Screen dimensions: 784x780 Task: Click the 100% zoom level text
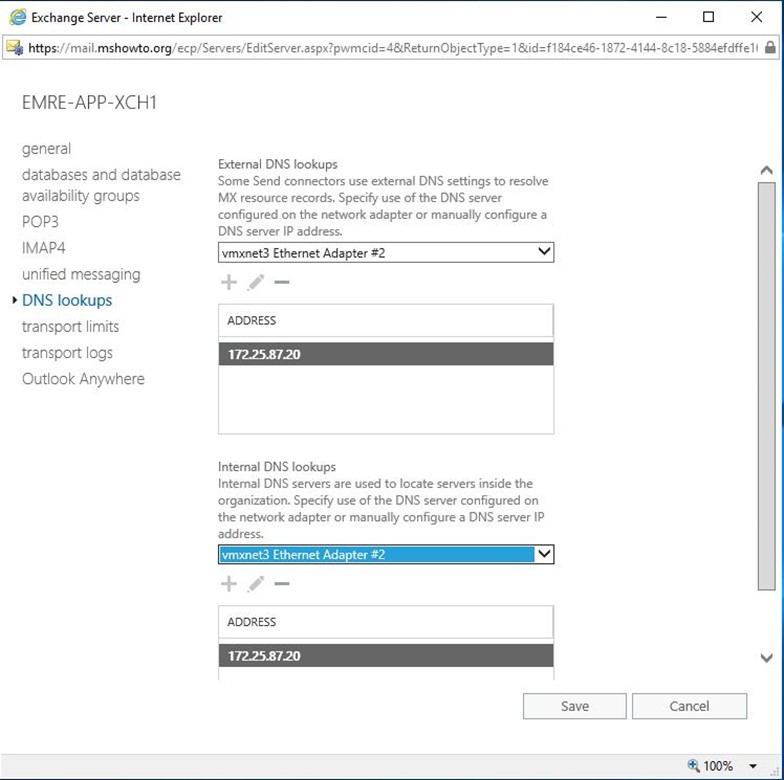point(718,766)
